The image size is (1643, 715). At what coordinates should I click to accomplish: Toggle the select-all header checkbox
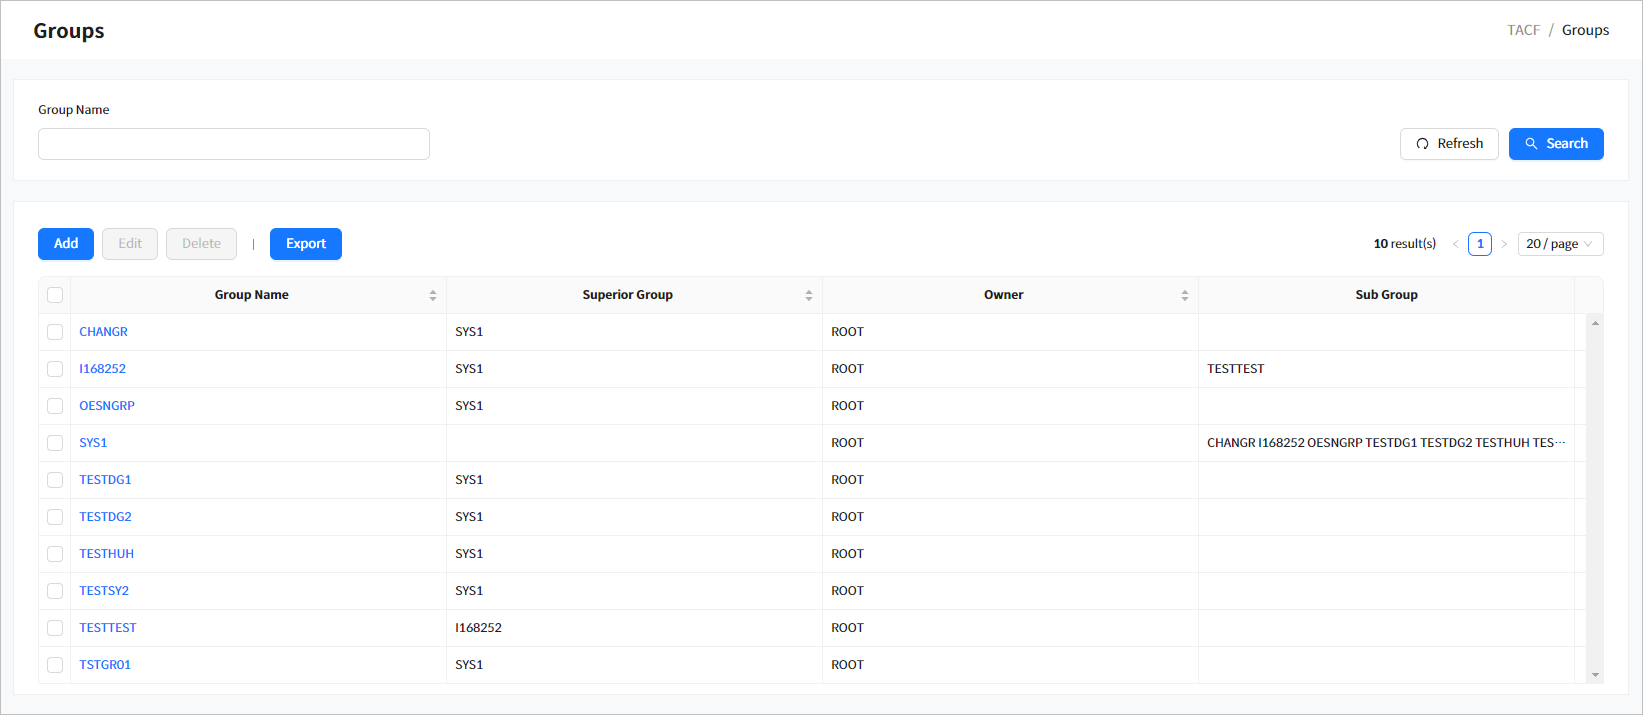click(55, 295)
